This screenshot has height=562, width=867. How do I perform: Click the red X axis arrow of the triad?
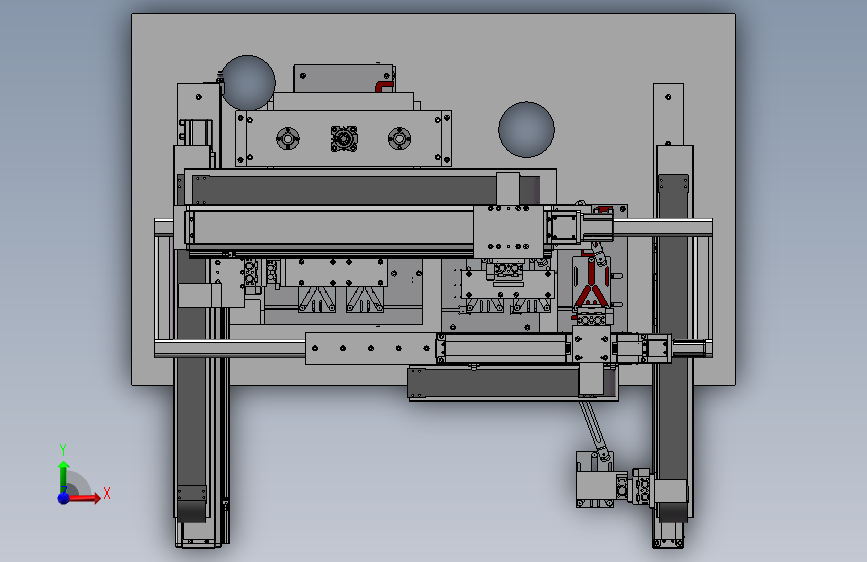click(x=84, y=498)
